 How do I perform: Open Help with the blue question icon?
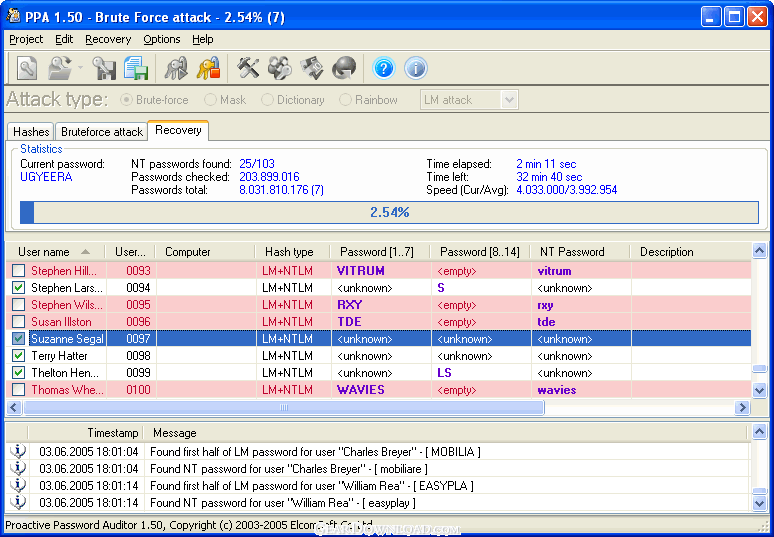pyautogui.click(x=384, y=68)
